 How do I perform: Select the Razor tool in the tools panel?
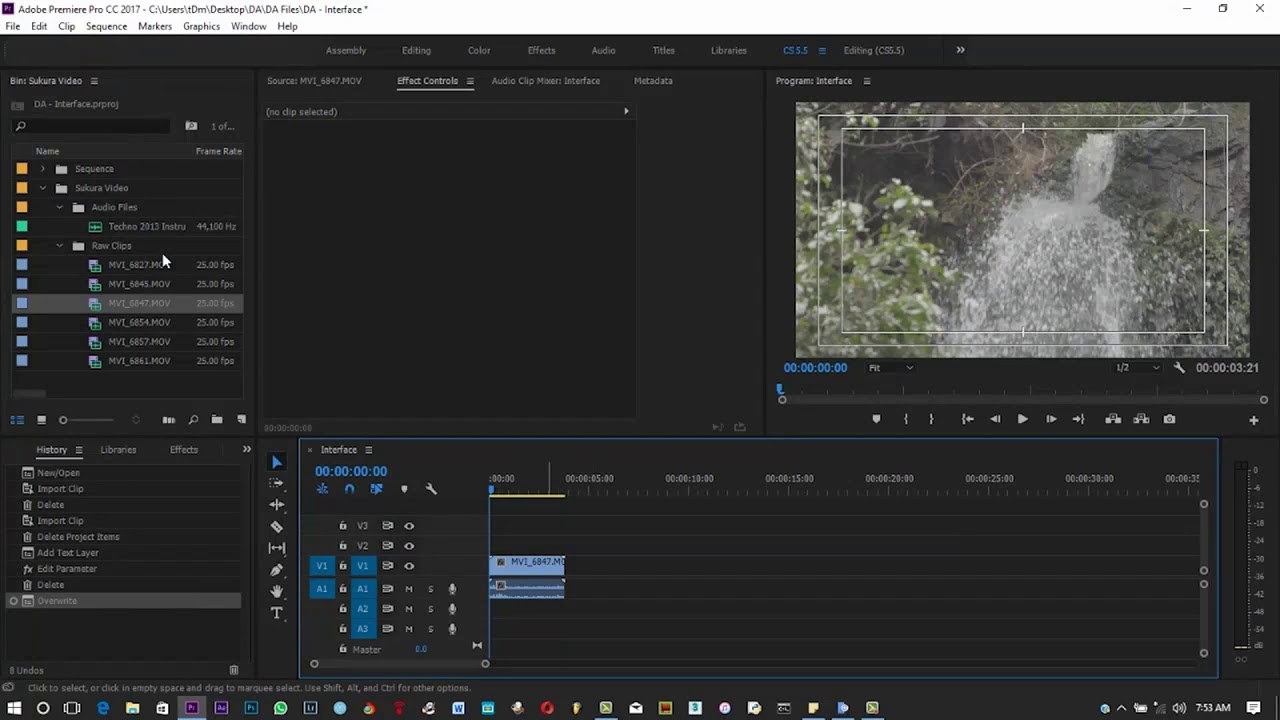277,527
